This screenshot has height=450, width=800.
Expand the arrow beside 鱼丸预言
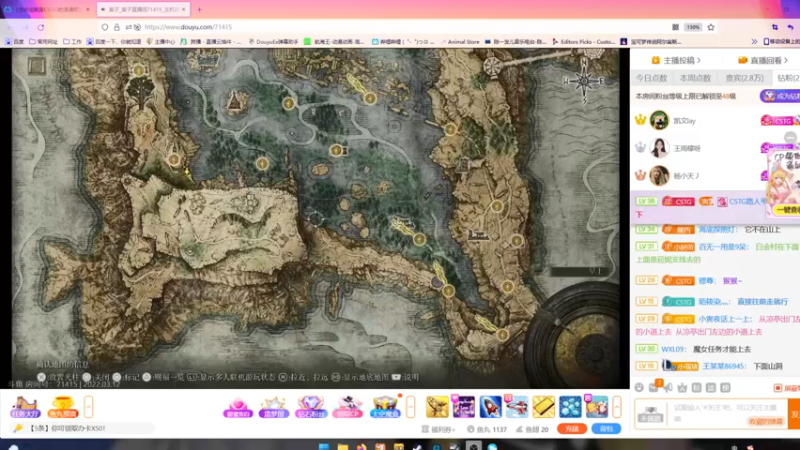pyautogui.click(x=88, y=407)
